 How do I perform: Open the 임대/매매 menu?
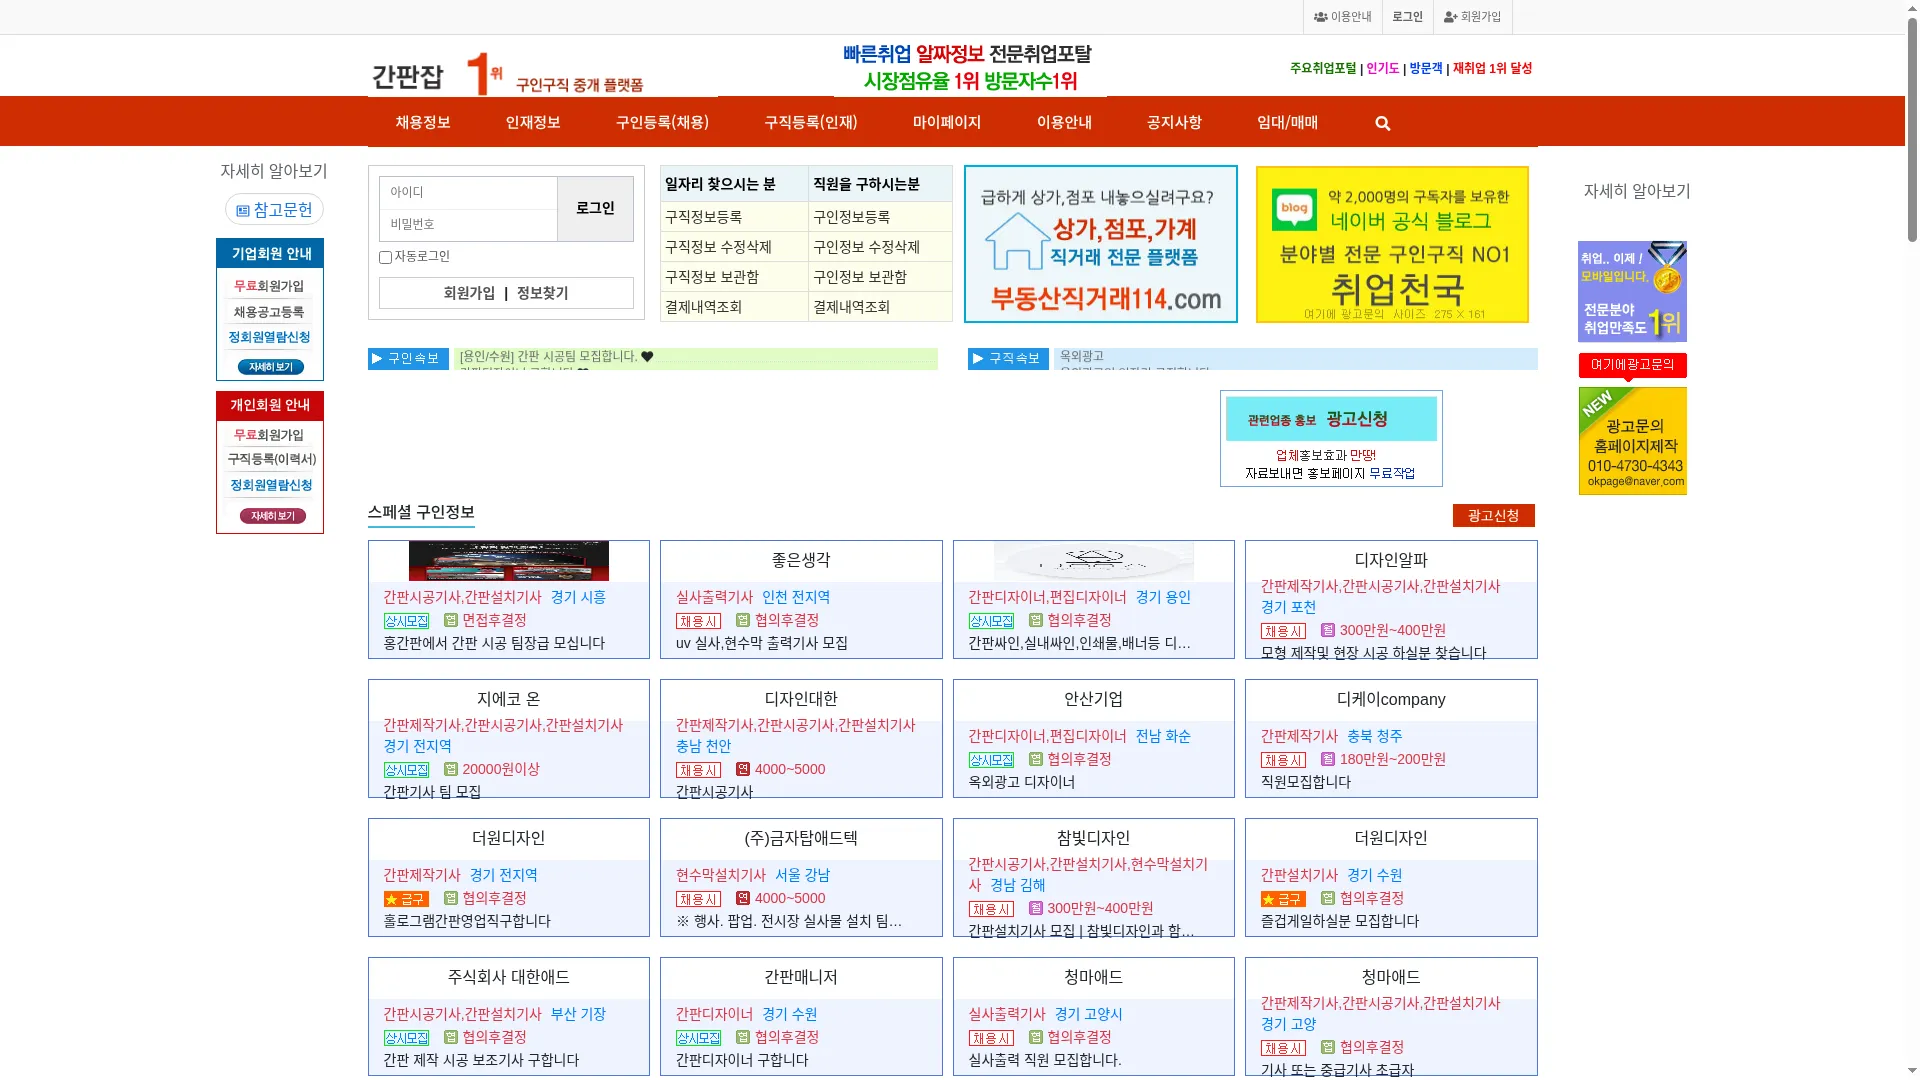pos(1287,122)
